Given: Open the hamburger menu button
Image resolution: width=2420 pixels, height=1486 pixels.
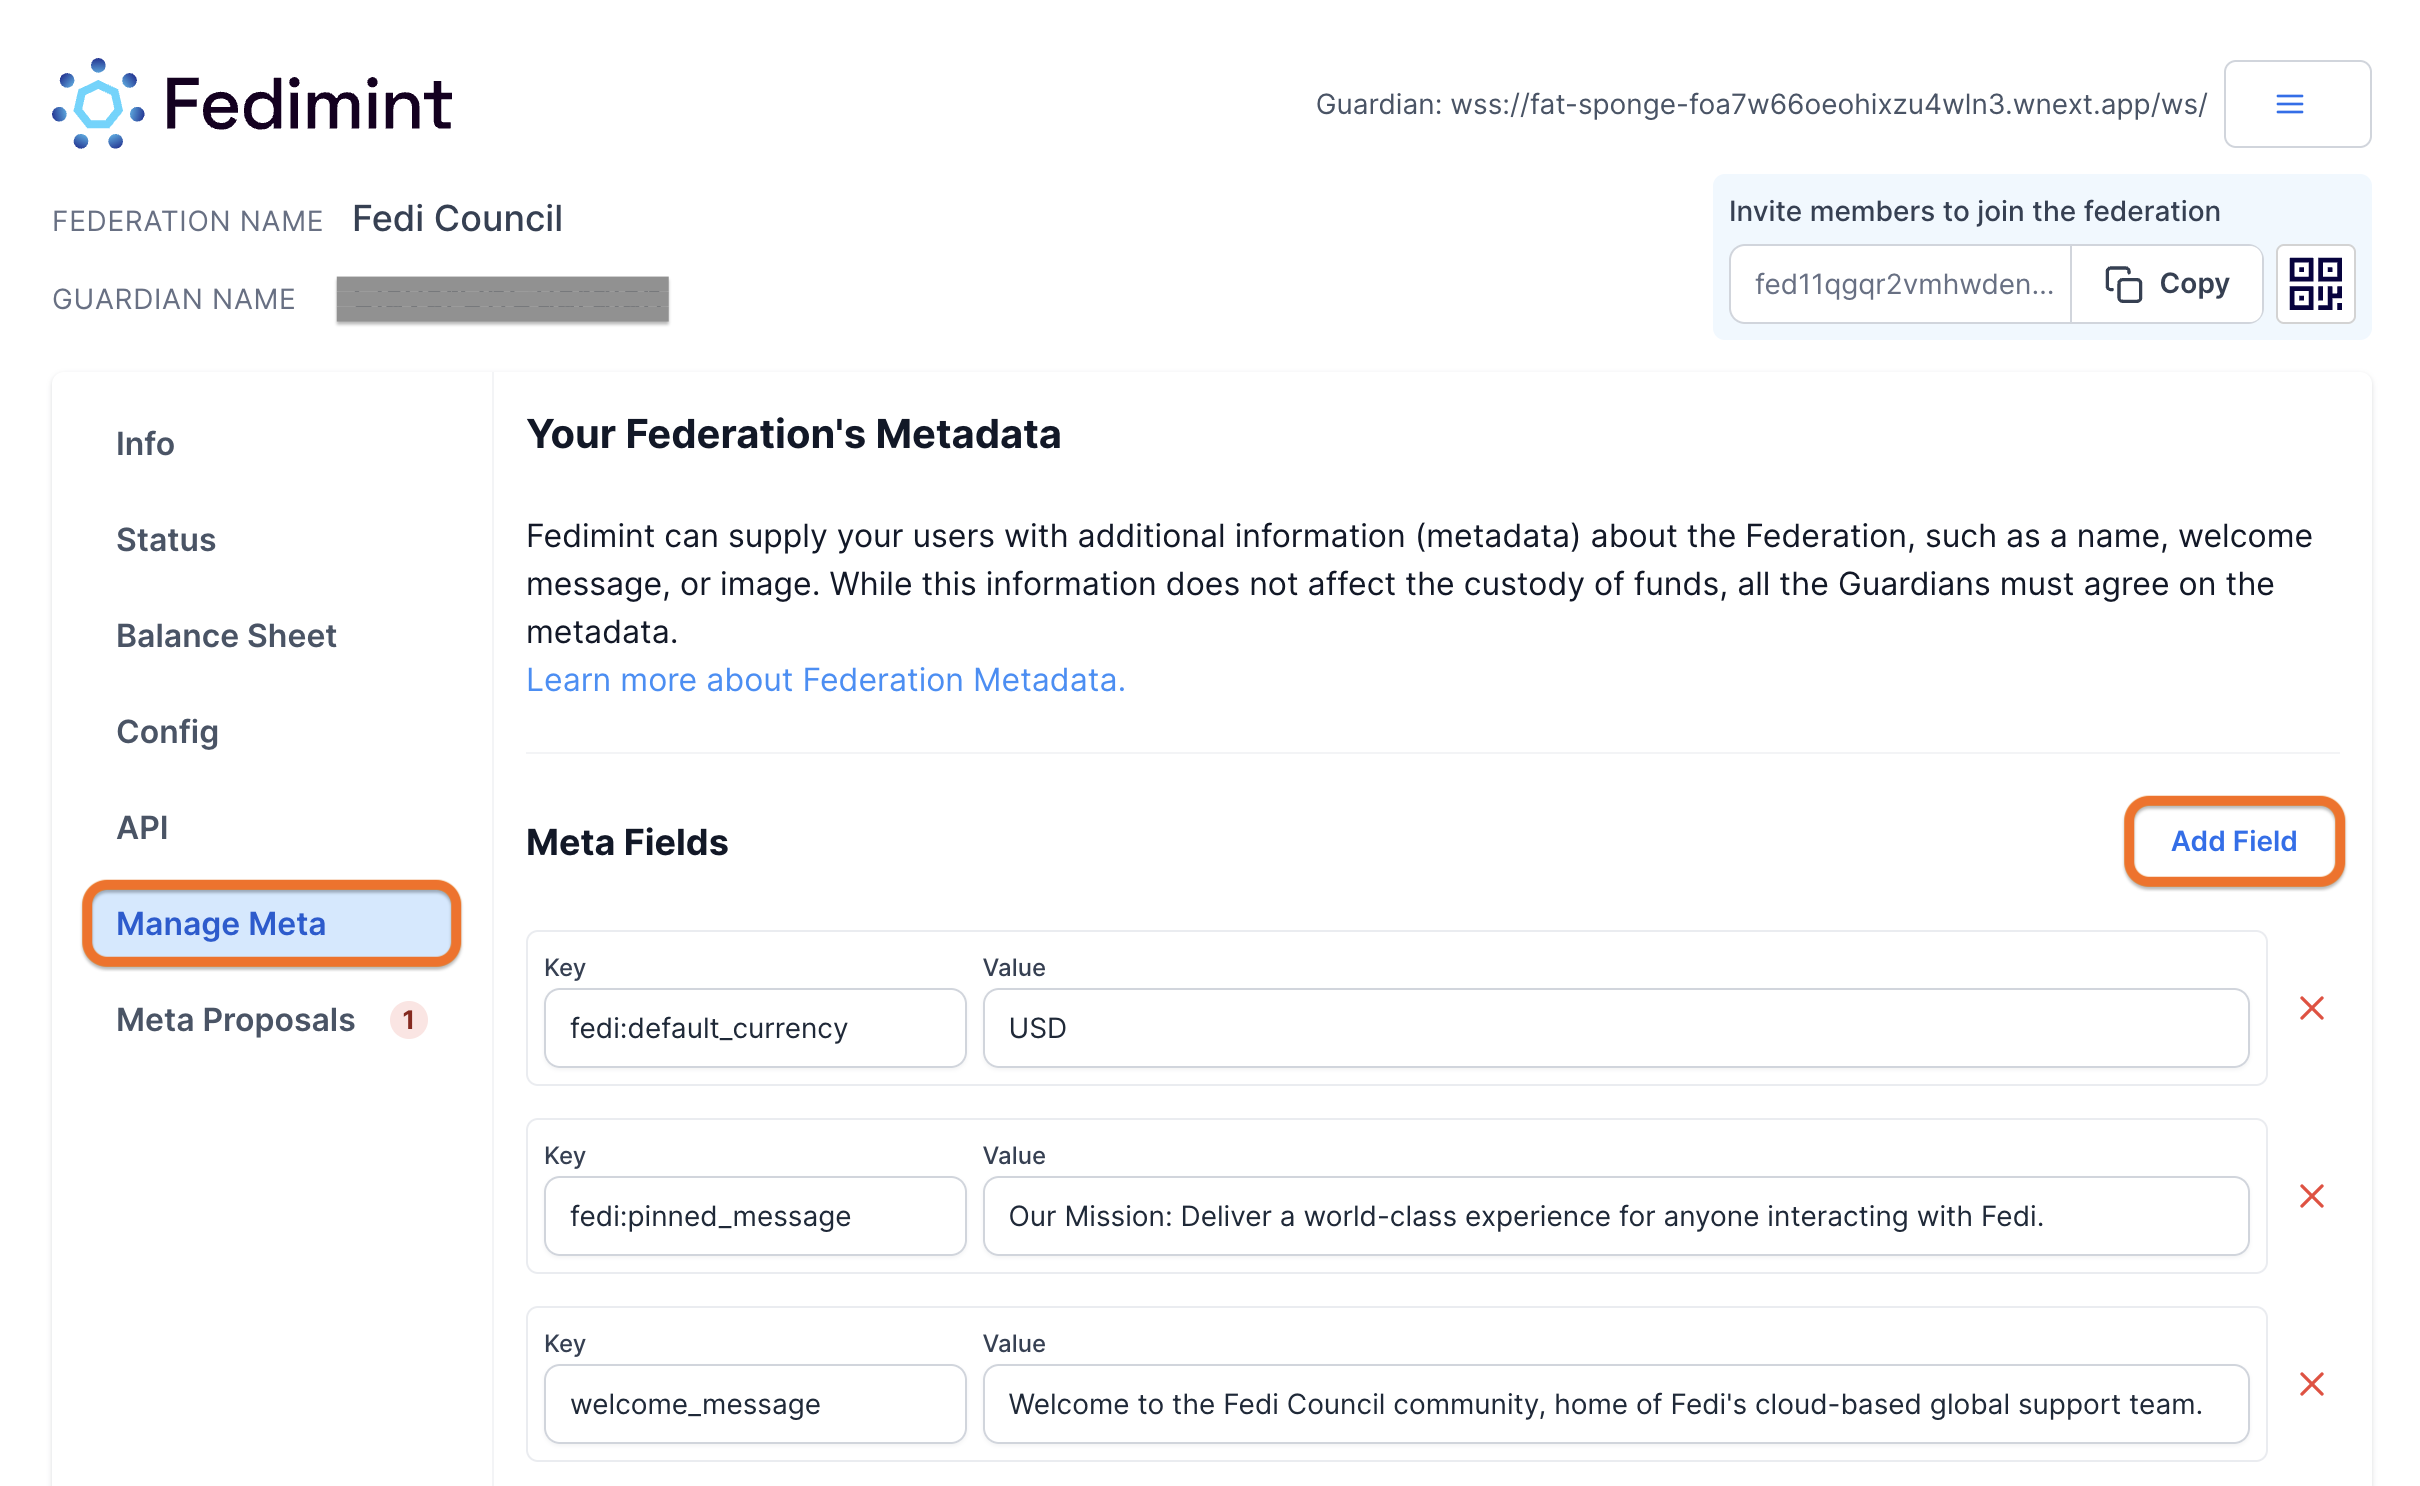Looking at the screenshot, I should pyautogui.click(x=2296, y=104).
